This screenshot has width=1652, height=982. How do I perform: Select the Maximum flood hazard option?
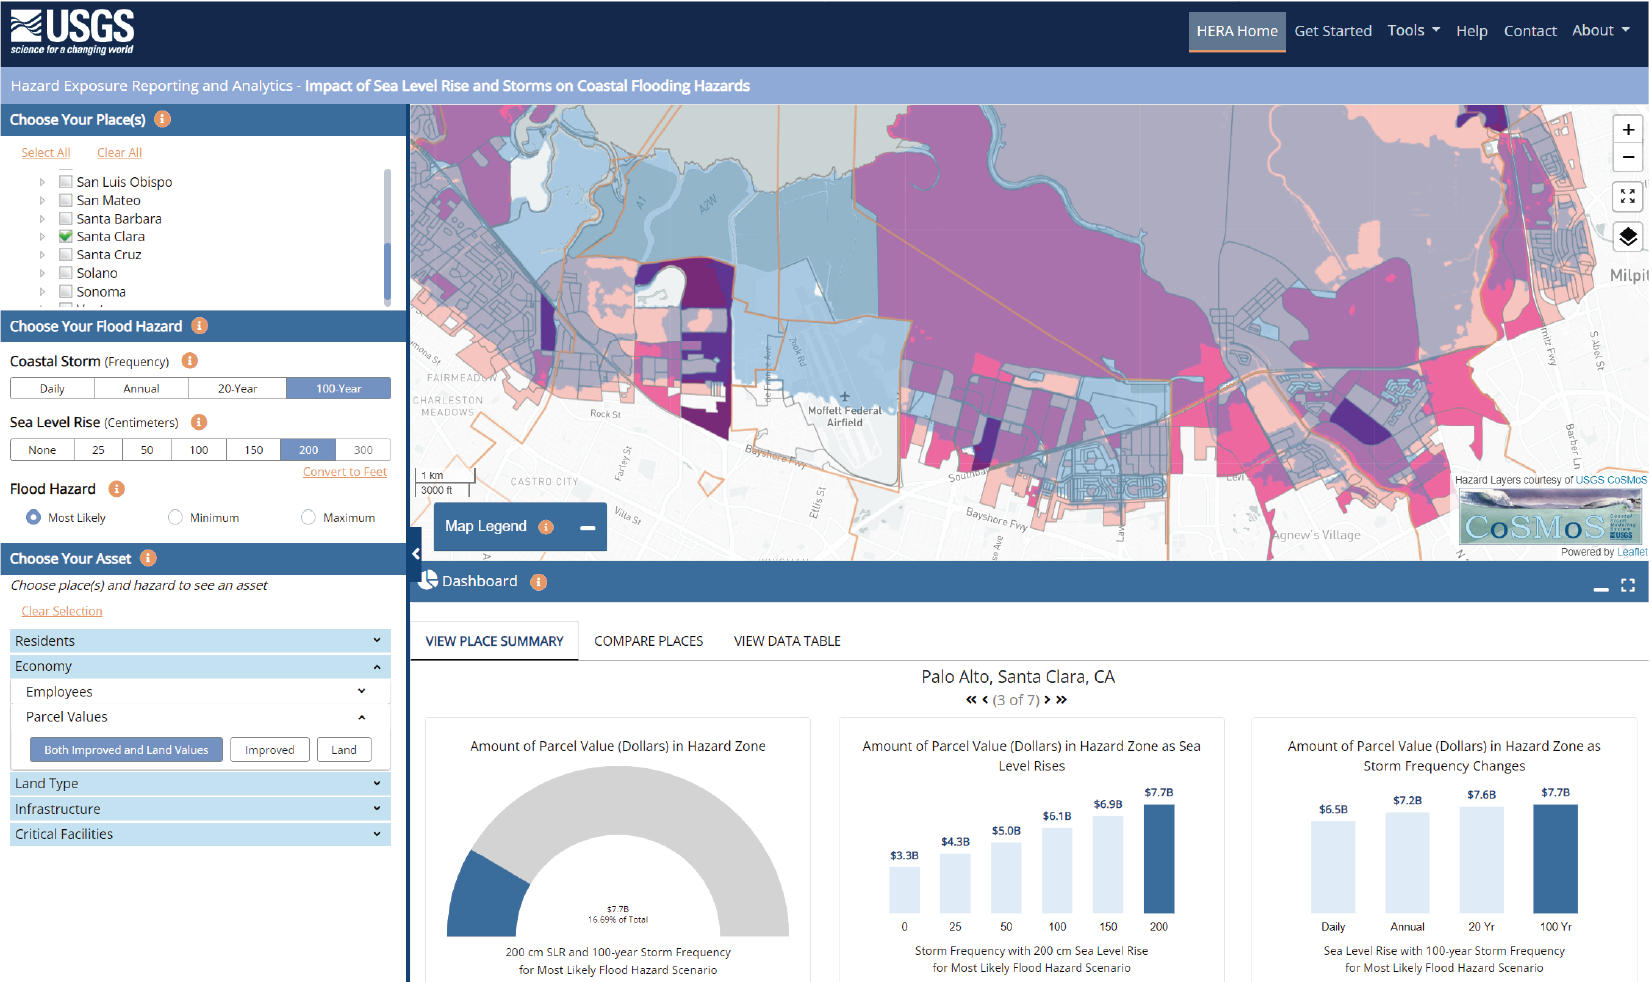click(308, 518)
